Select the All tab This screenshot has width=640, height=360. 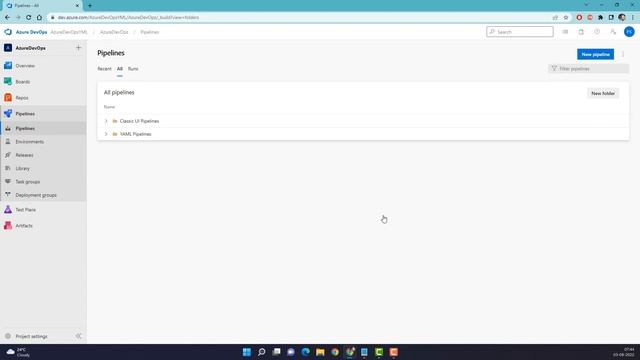120,69
